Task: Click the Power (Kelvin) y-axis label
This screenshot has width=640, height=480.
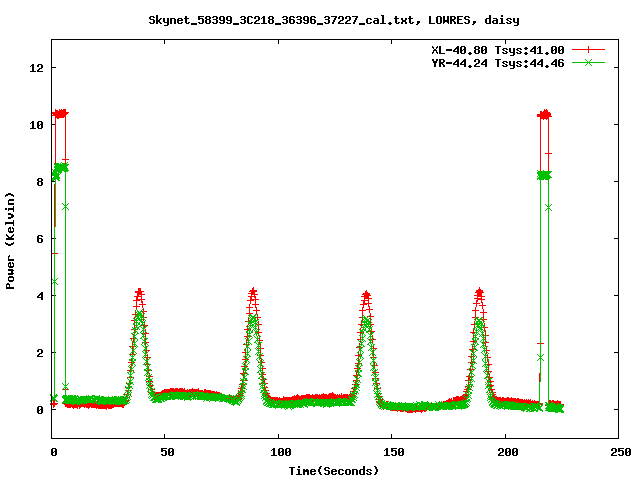Action: click(x=10, y=241)
